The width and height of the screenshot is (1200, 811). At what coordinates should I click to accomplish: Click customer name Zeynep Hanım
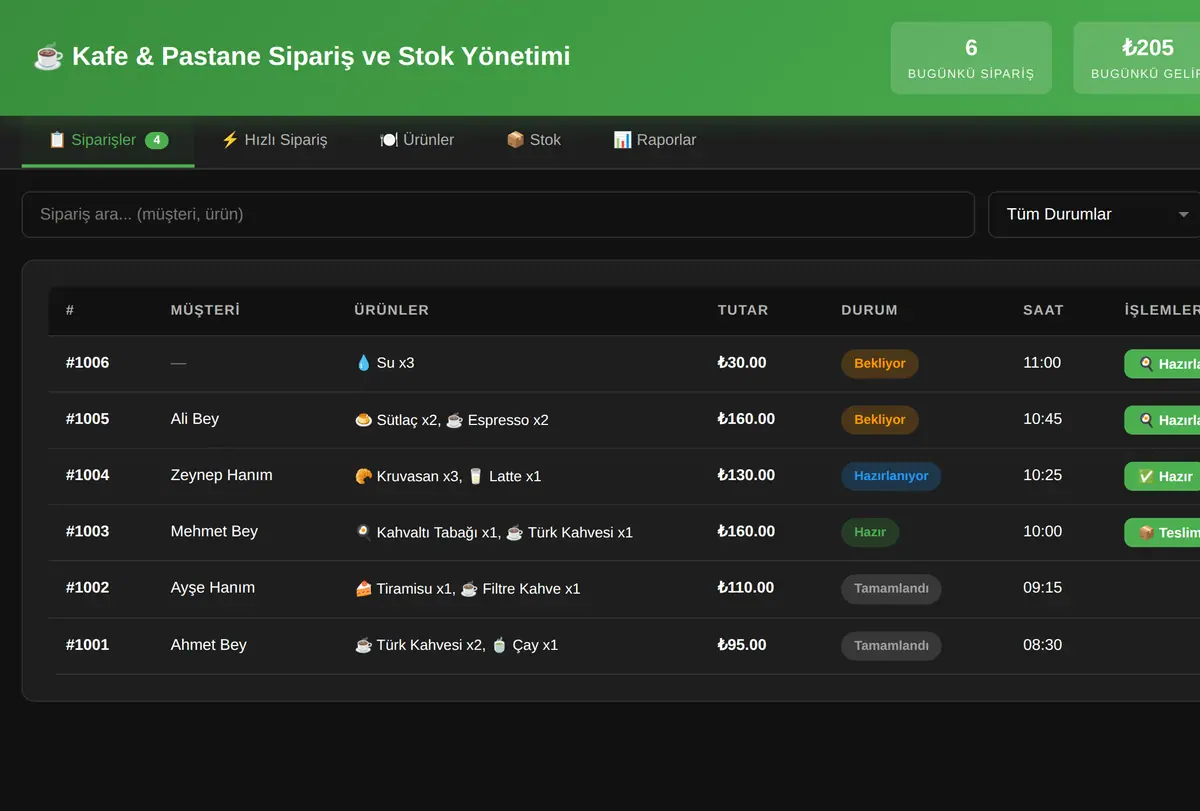222,475
